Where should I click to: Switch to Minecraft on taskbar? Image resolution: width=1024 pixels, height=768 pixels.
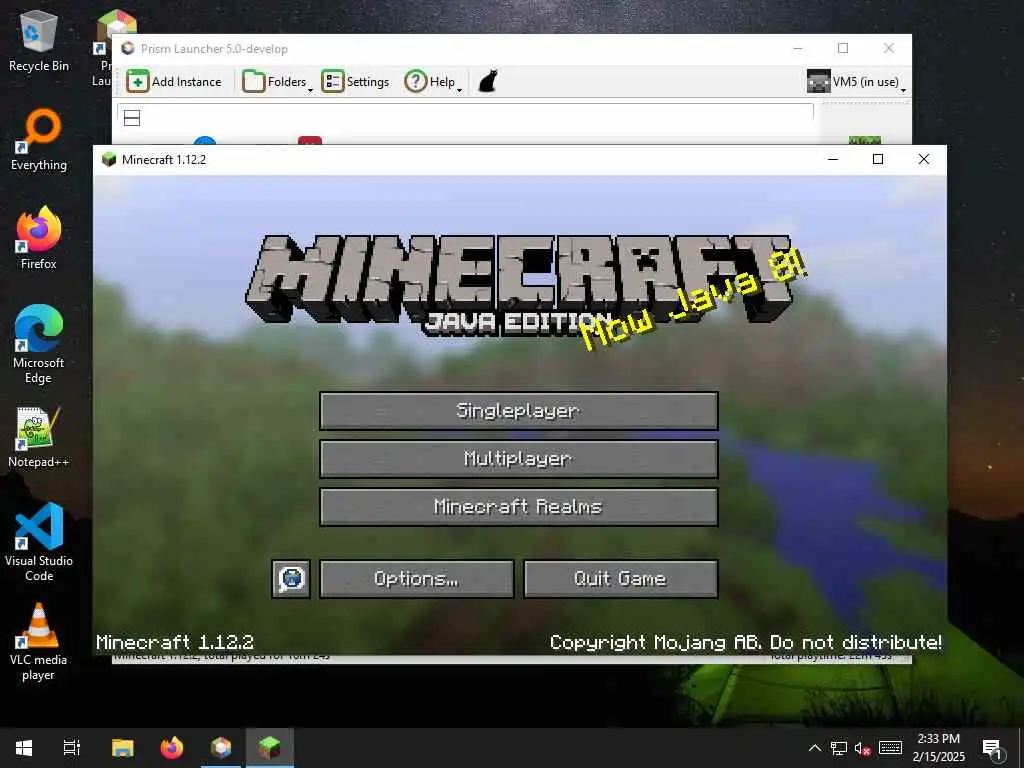pos(270,748)
